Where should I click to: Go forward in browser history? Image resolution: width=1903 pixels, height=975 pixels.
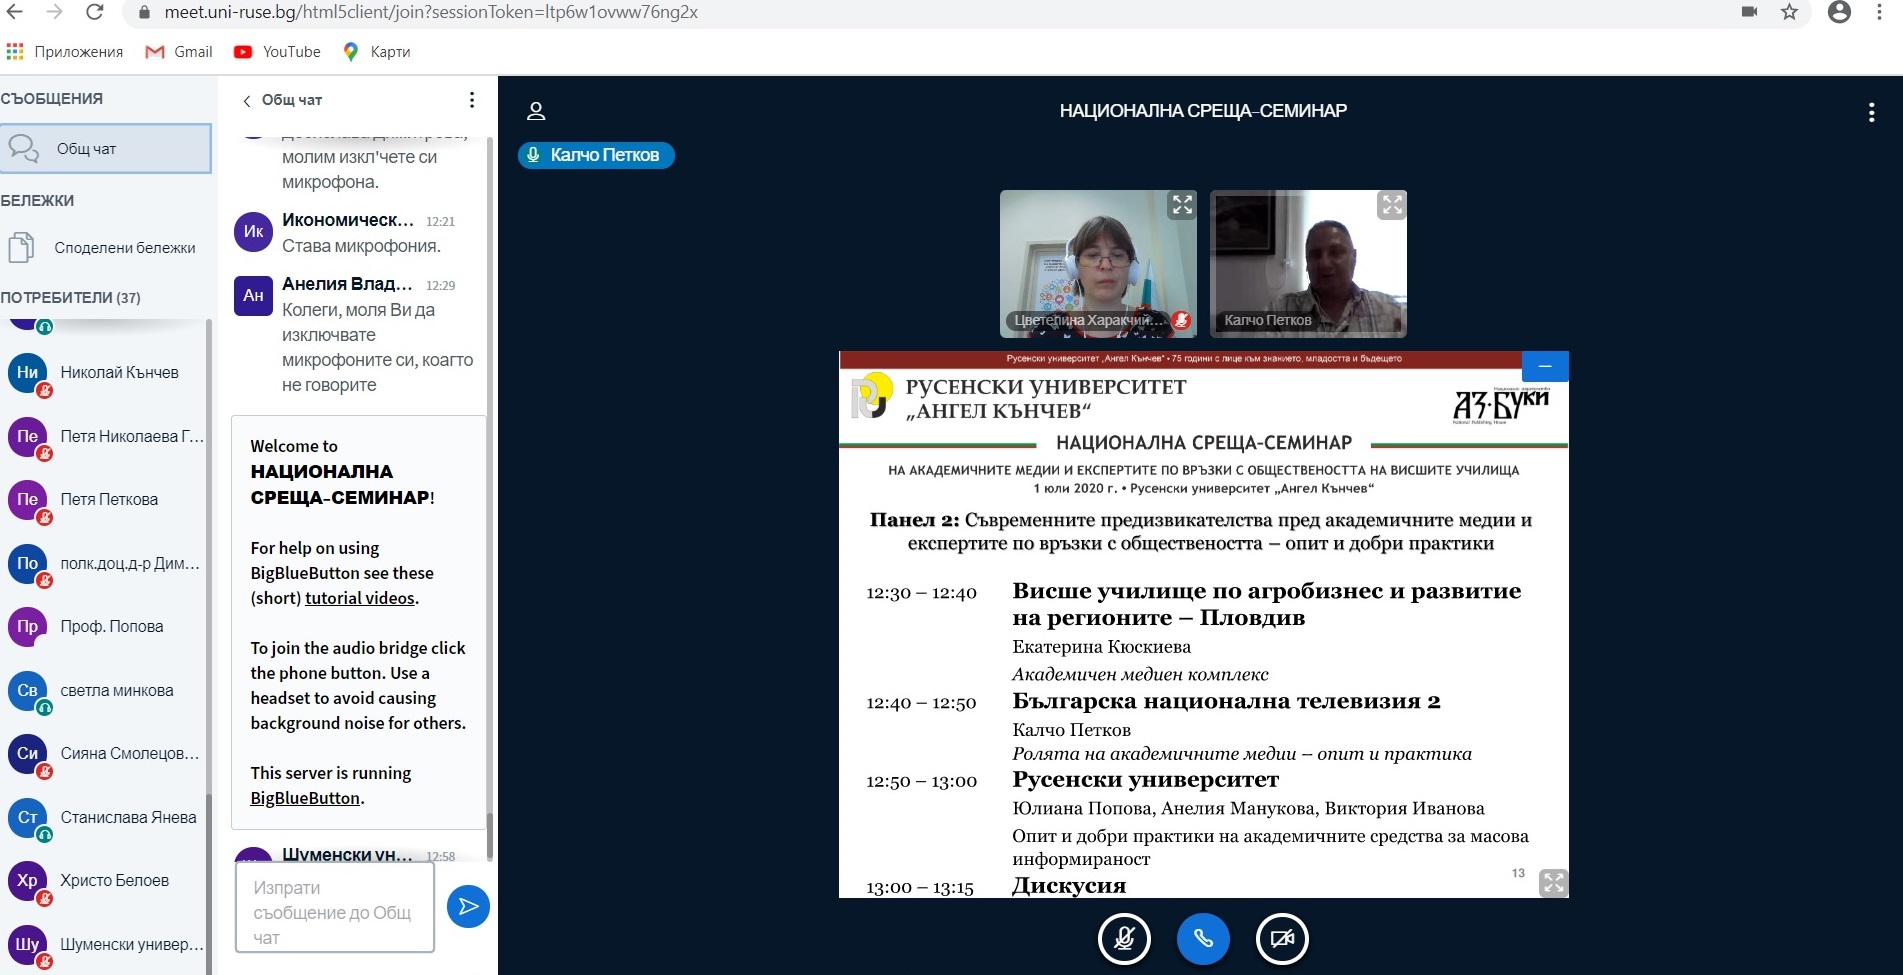pos(55,12)
